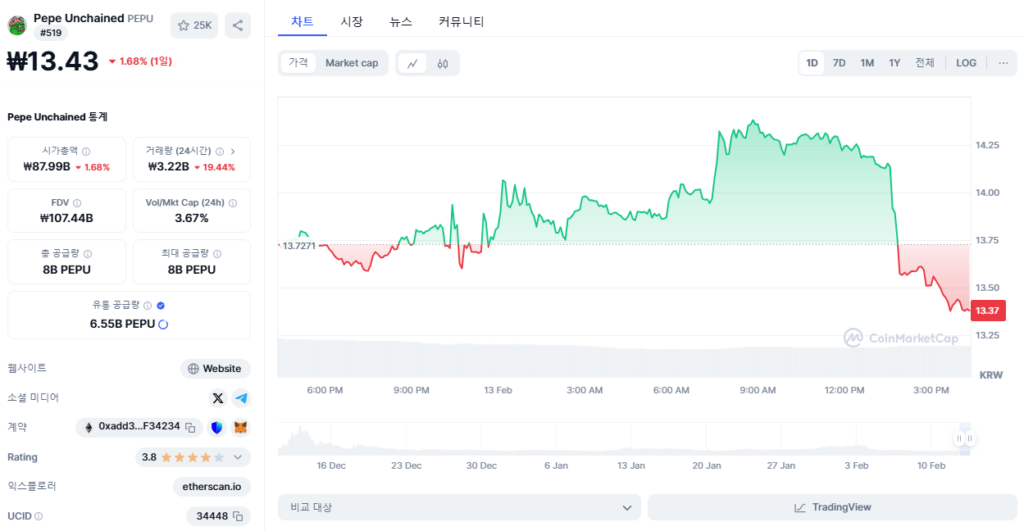Open the 시장 tab
Image resolution: width=1024 pixels, height=531 pixels.
[351, 22]
